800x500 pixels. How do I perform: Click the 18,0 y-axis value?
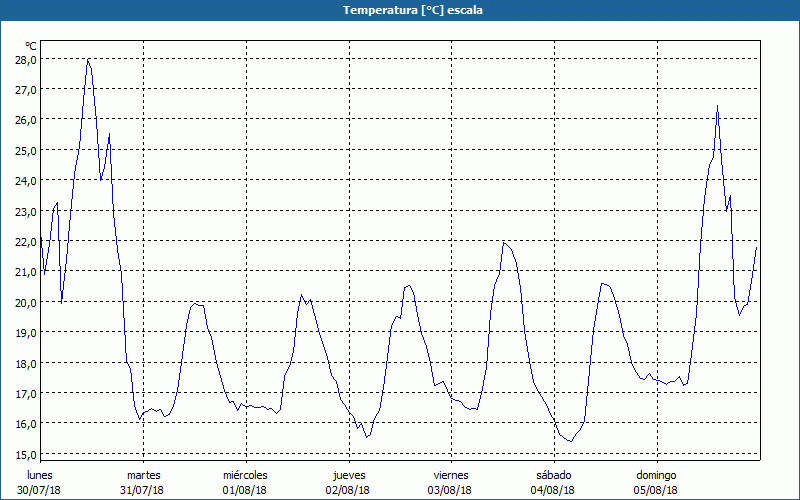pyautogui.click(x=26, y=363)
